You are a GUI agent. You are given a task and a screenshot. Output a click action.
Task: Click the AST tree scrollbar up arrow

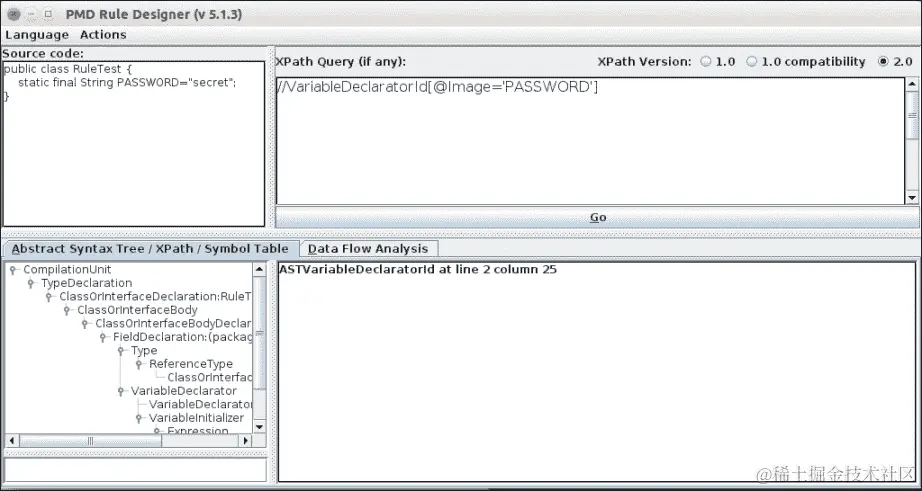259,269
